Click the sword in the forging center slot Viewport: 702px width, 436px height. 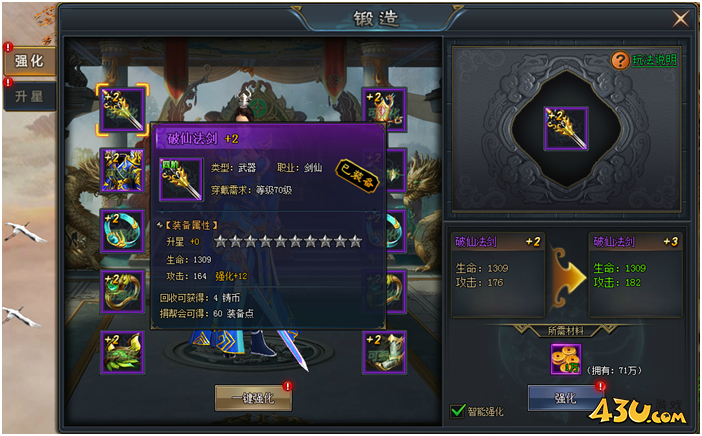tap(566, 128)
